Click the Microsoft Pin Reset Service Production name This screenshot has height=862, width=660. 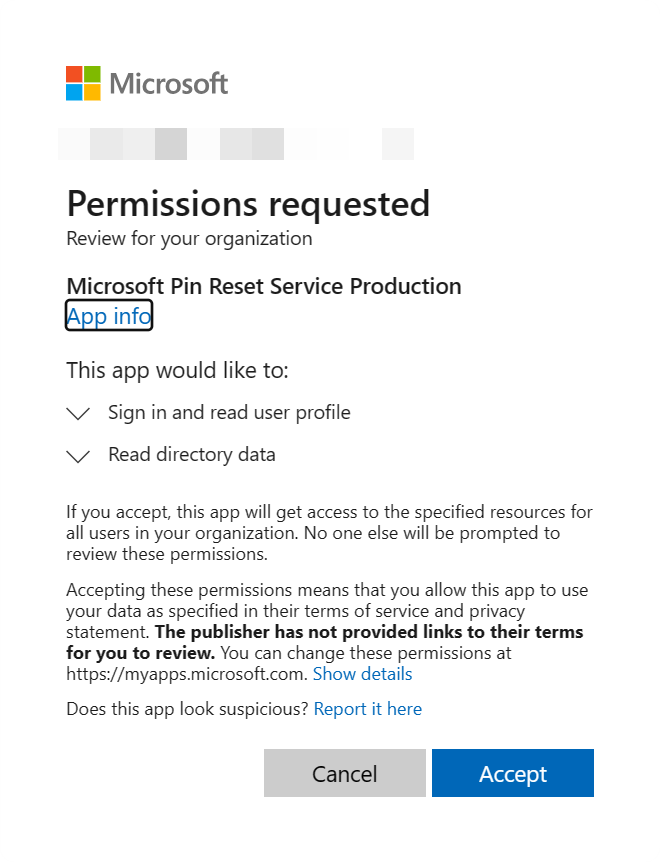pyautogui.click(x=264, y=286)
